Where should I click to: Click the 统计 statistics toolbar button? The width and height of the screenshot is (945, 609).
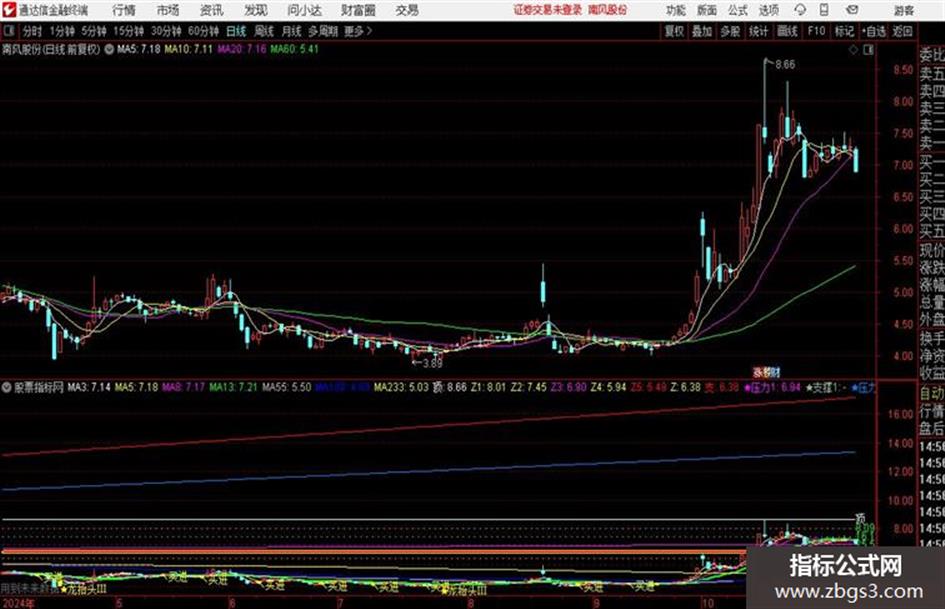pyautogui.click(x=759, y=31)
